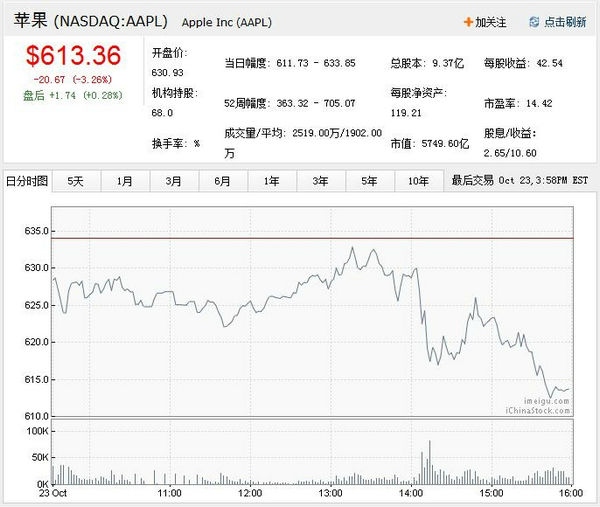
Task: Click the 当日幅度 611.73 - 633.85 range
Action: 290,63
